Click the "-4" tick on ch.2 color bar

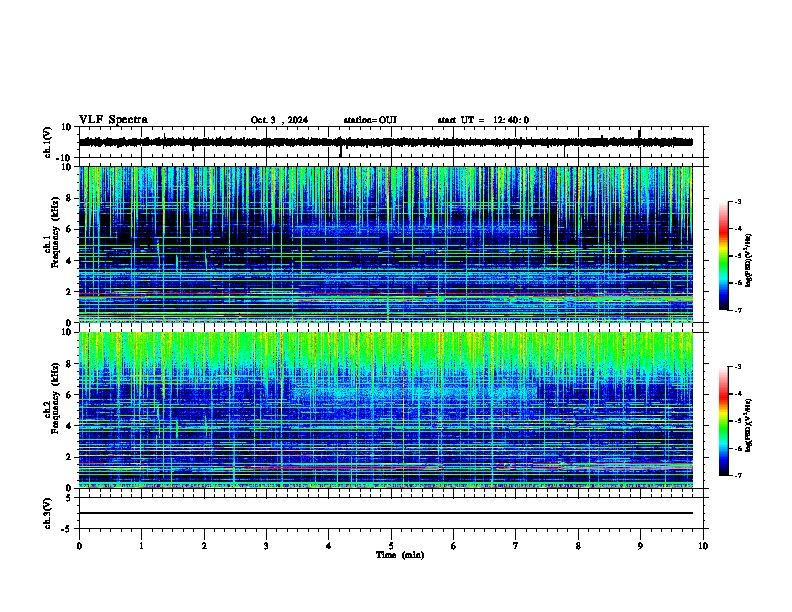pyautogui.click(x=737, y=394)
